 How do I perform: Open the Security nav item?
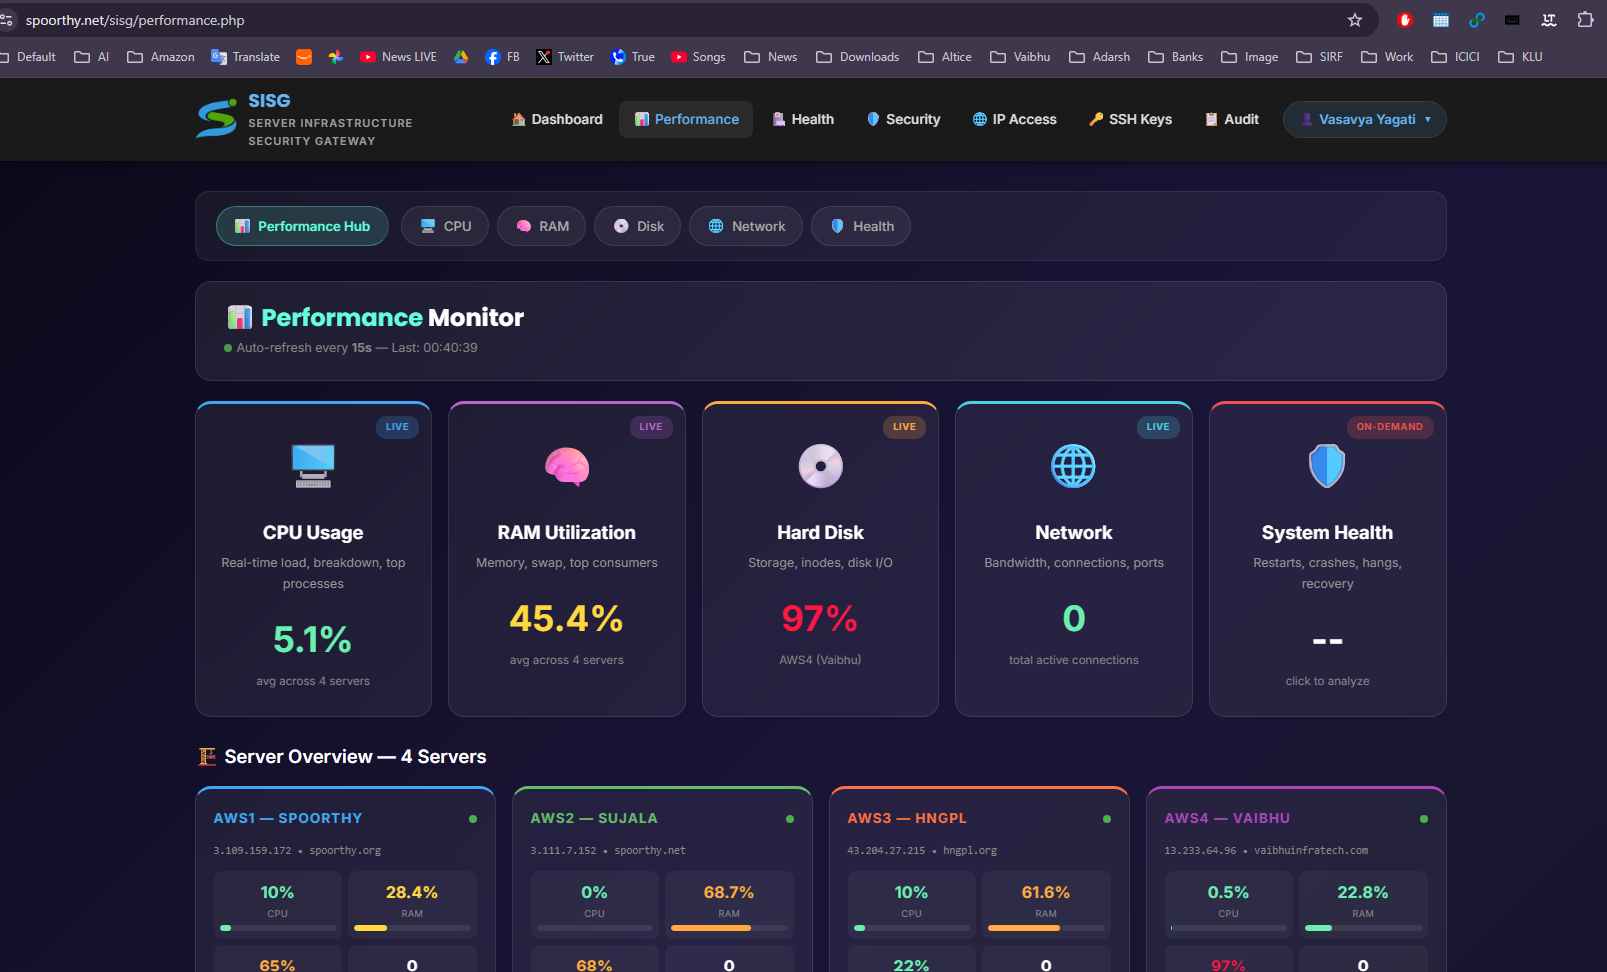pyautogui.click(x=903, y=119)
